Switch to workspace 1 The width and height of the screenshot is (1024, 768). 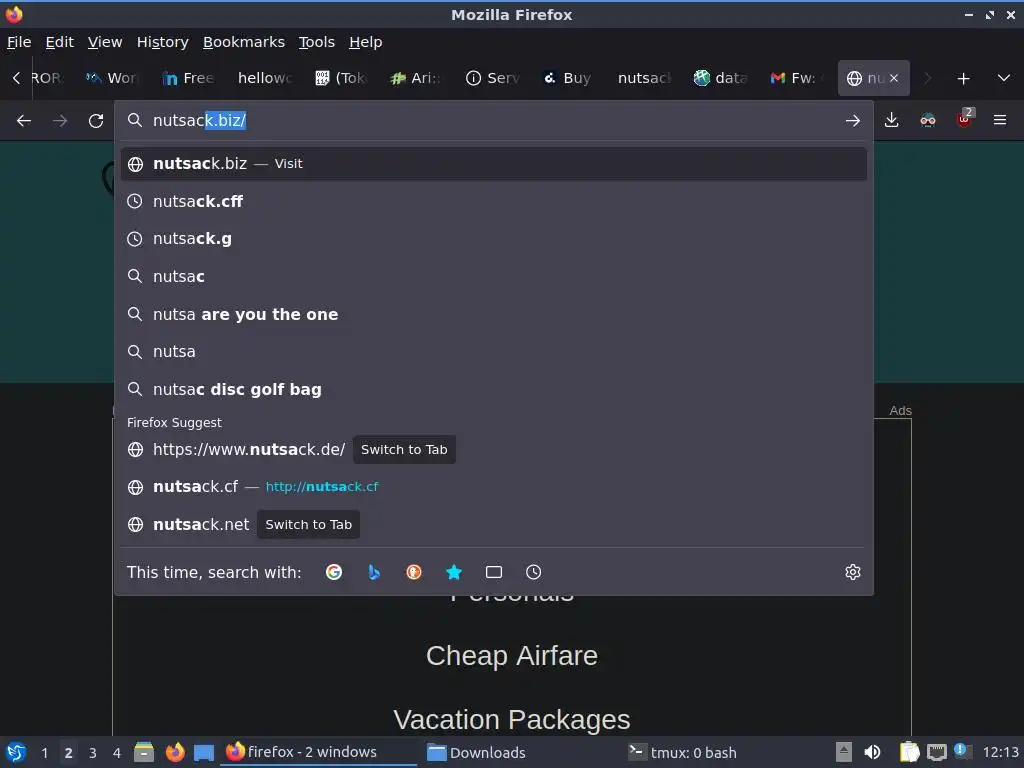click(44, 753)
